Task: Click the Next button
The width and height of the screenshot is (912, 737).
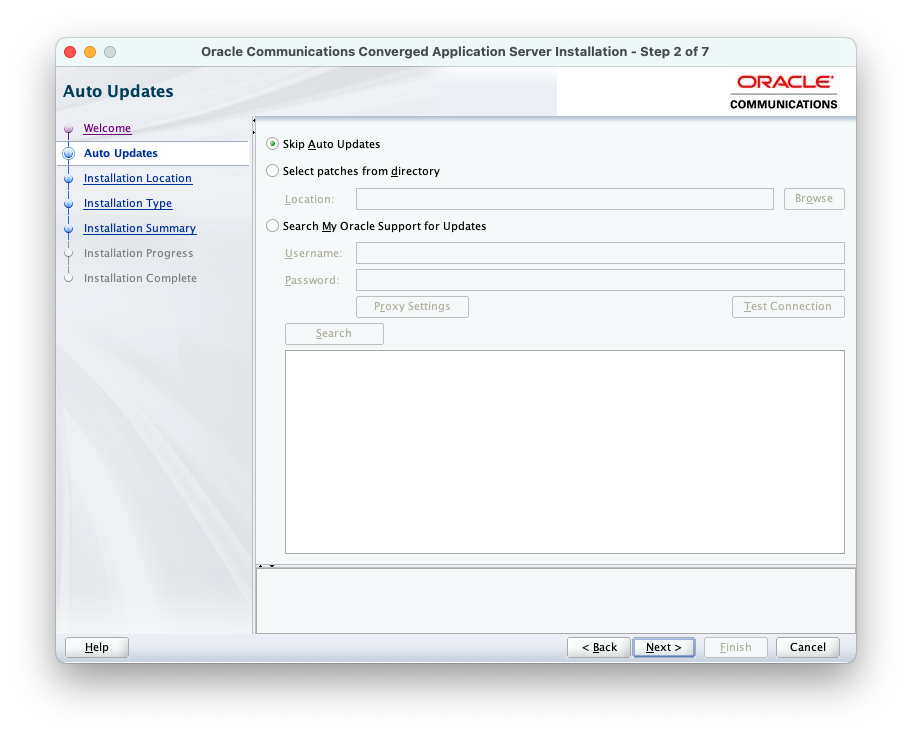Action: pyautogui.click(x=664, y=647)
